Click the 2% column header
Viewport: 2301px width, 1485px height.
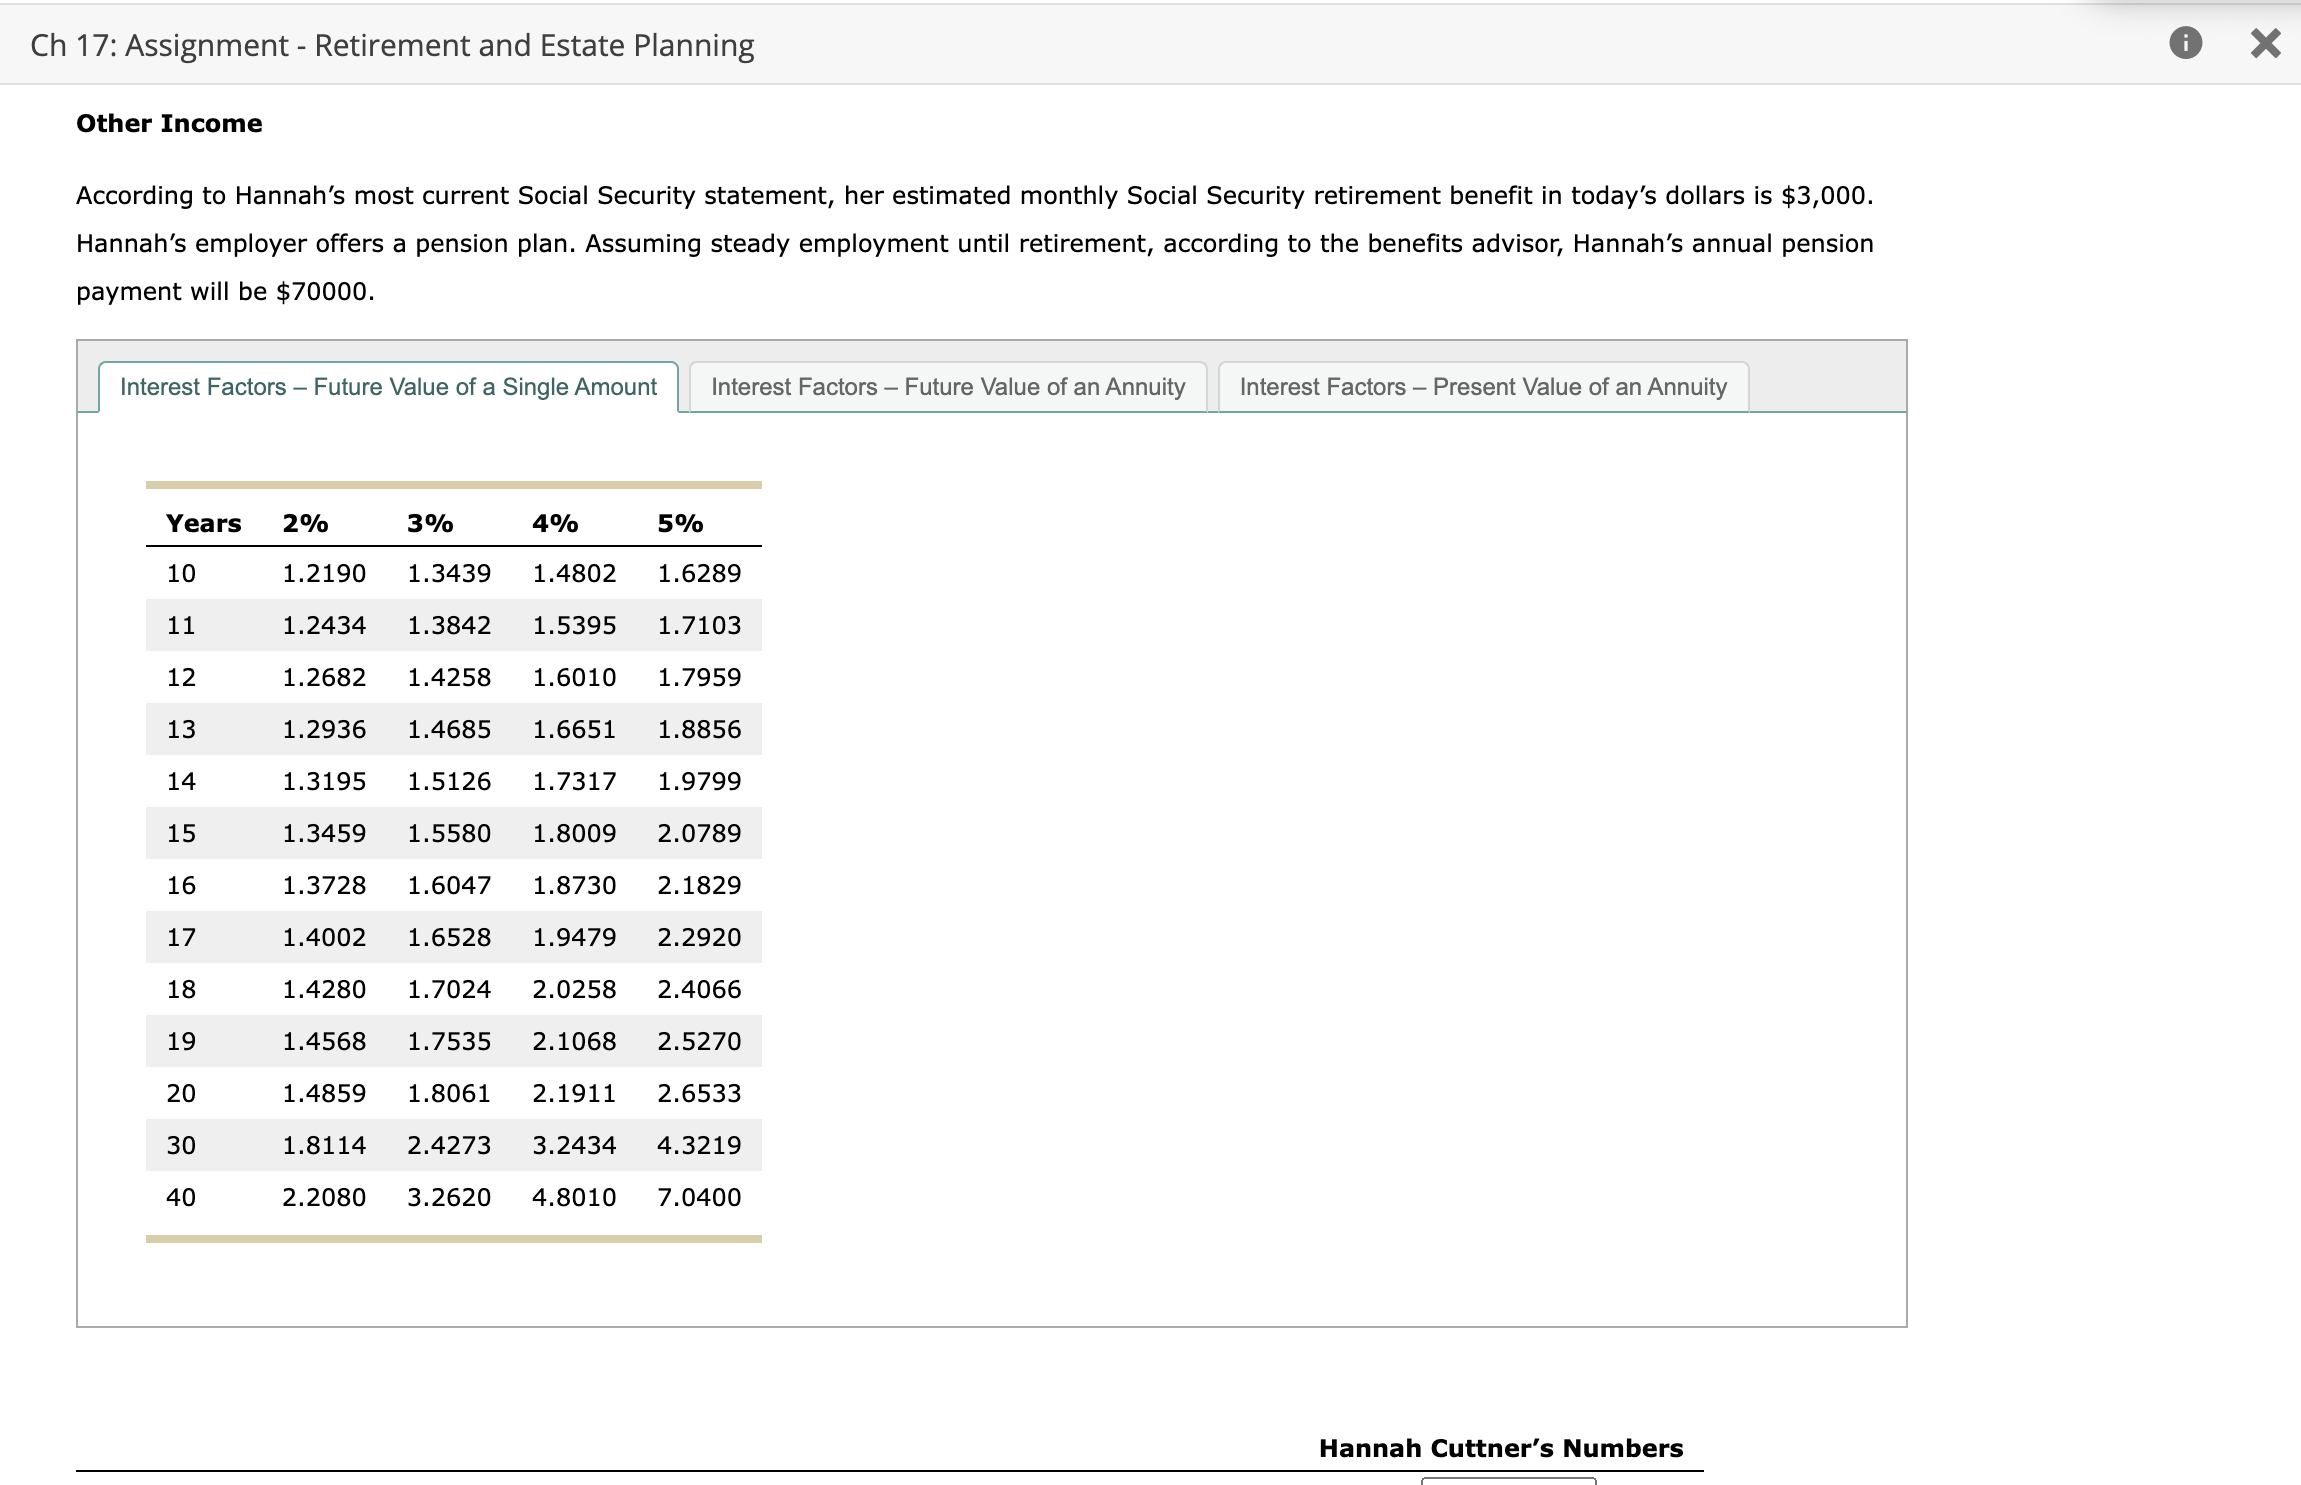pyautogui.click(x=305, y=523)
